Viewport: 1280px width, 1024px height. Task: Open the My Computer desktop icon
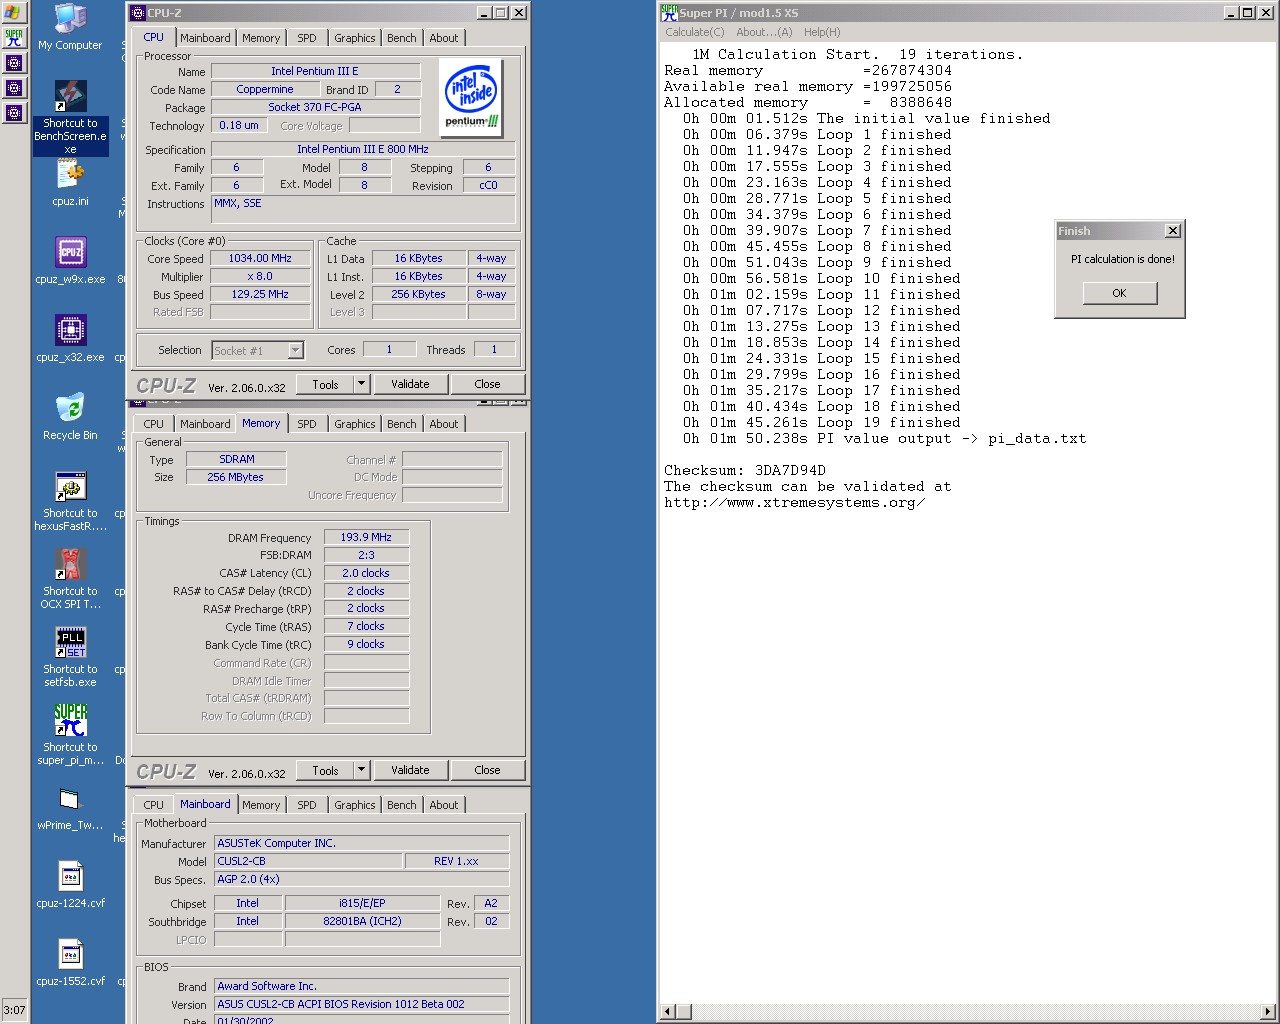(70, 27)
